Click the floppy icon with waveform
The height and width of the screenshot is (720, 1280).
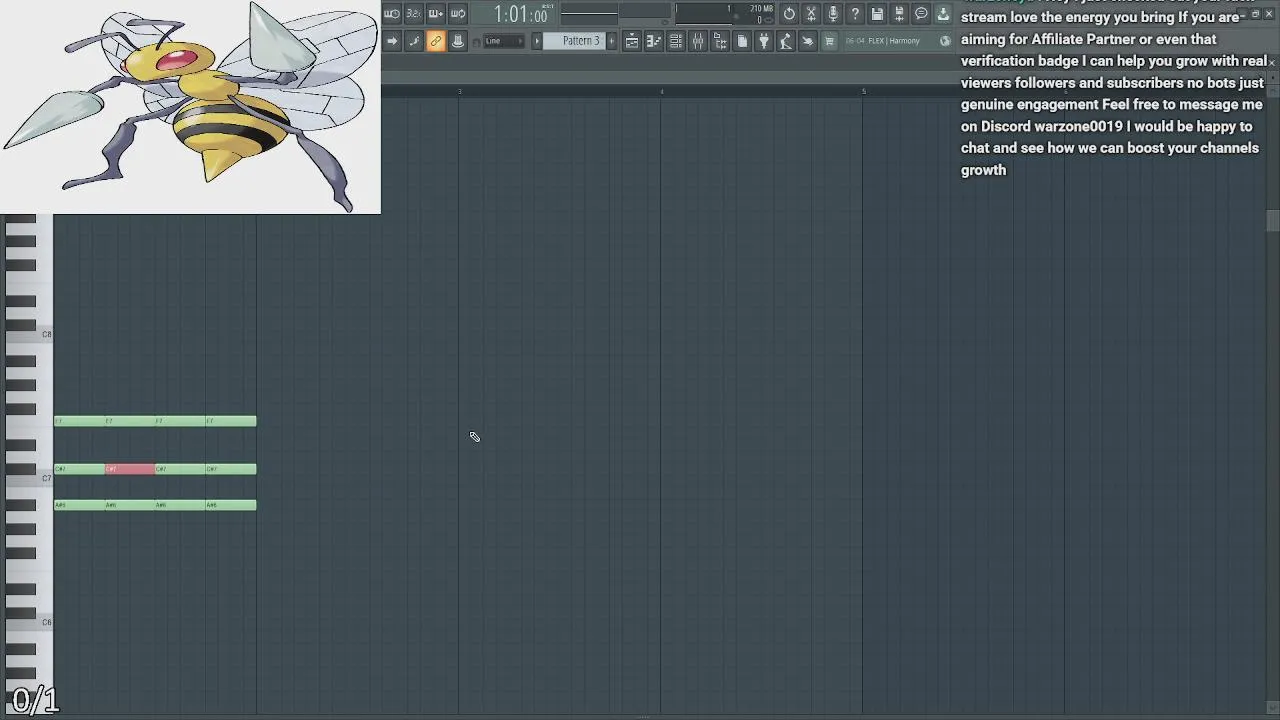tap(899, 14)
